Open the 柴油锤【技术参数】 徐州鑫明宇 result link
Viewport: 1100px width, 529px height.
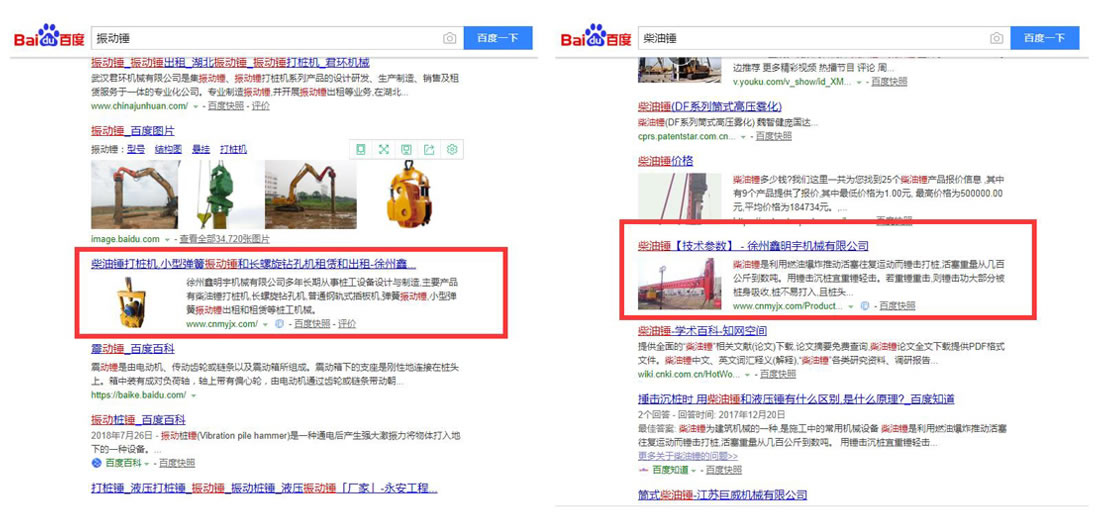tap(752, 245)
